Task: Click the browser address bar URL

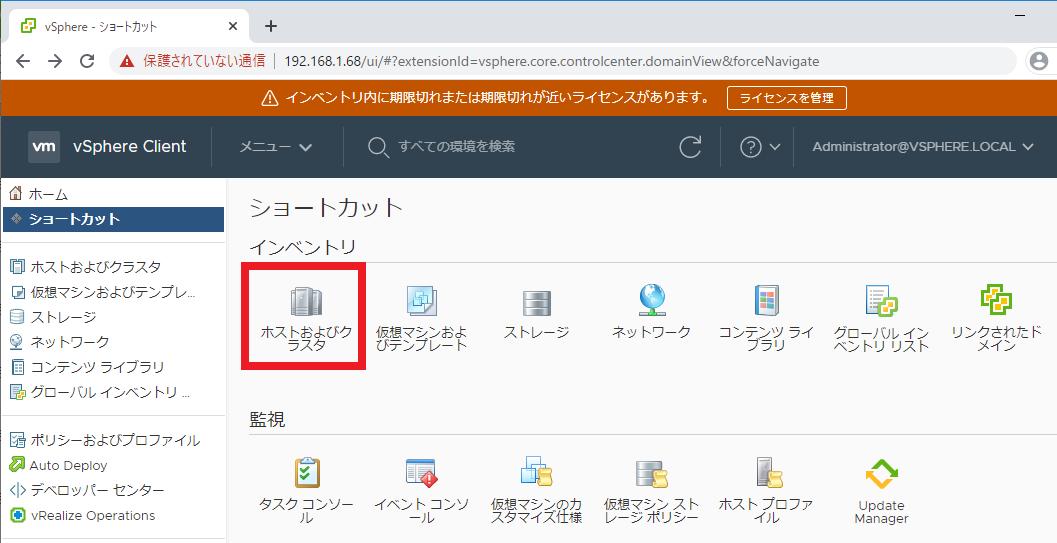Action: click(551, 61)
